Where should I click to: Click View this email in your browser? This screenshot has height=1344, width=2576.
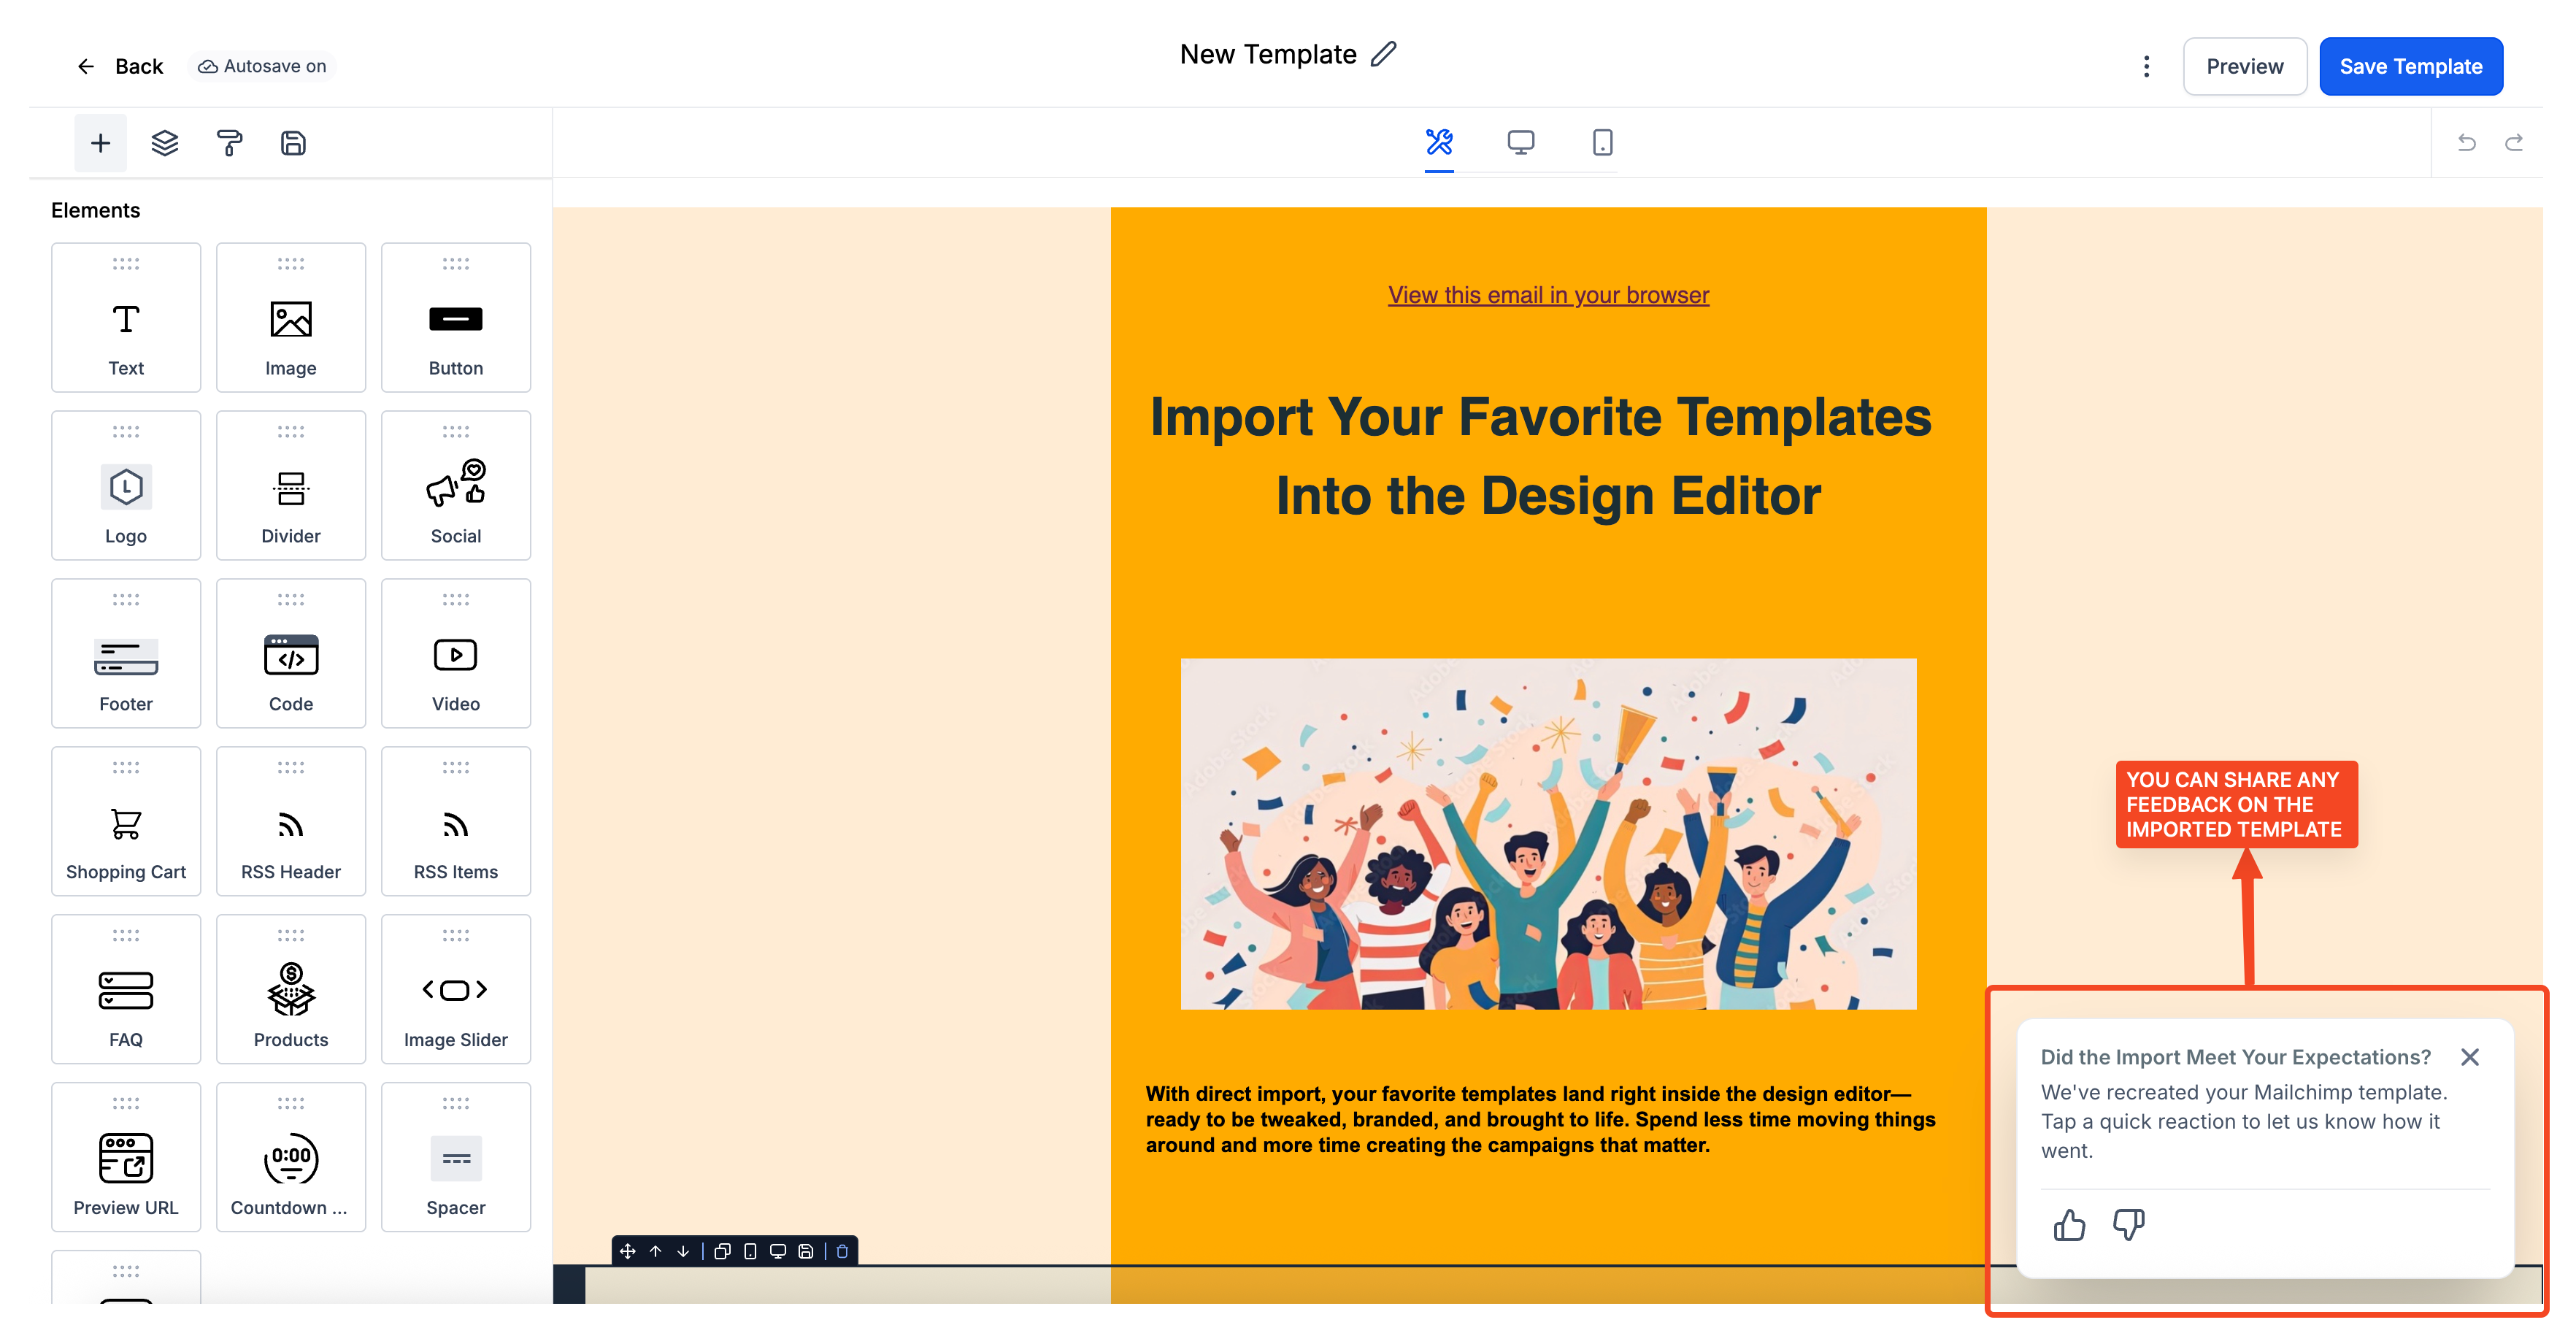[1548, 295]
